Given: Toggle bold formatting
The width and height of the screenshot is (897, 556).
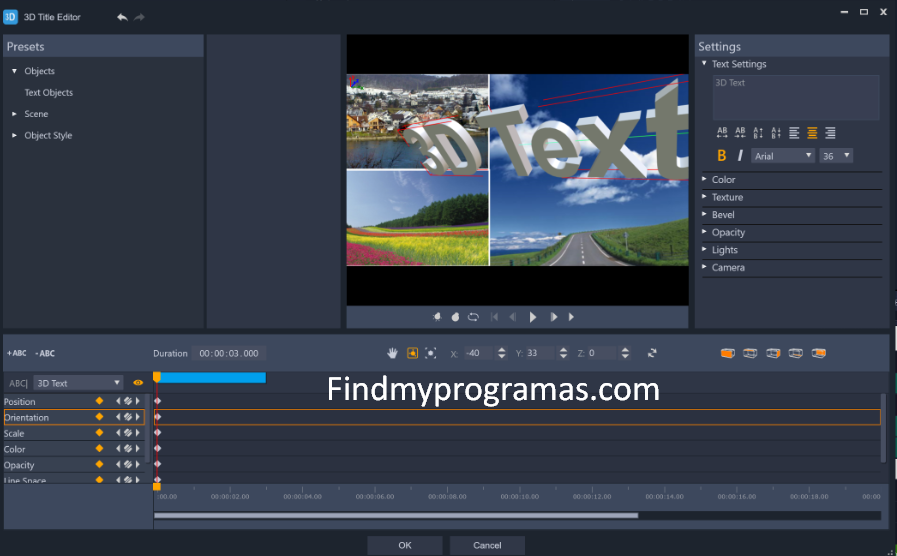Looking at the screenshot, I should pos(722,156).
